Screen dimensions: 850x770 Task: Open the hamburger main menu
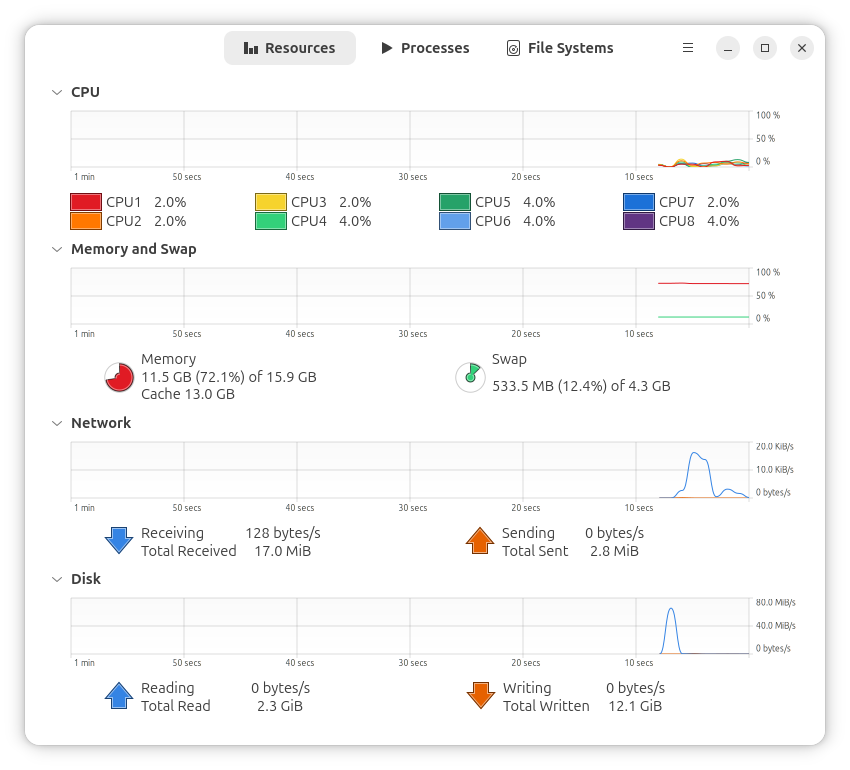(x=688, y=48)
